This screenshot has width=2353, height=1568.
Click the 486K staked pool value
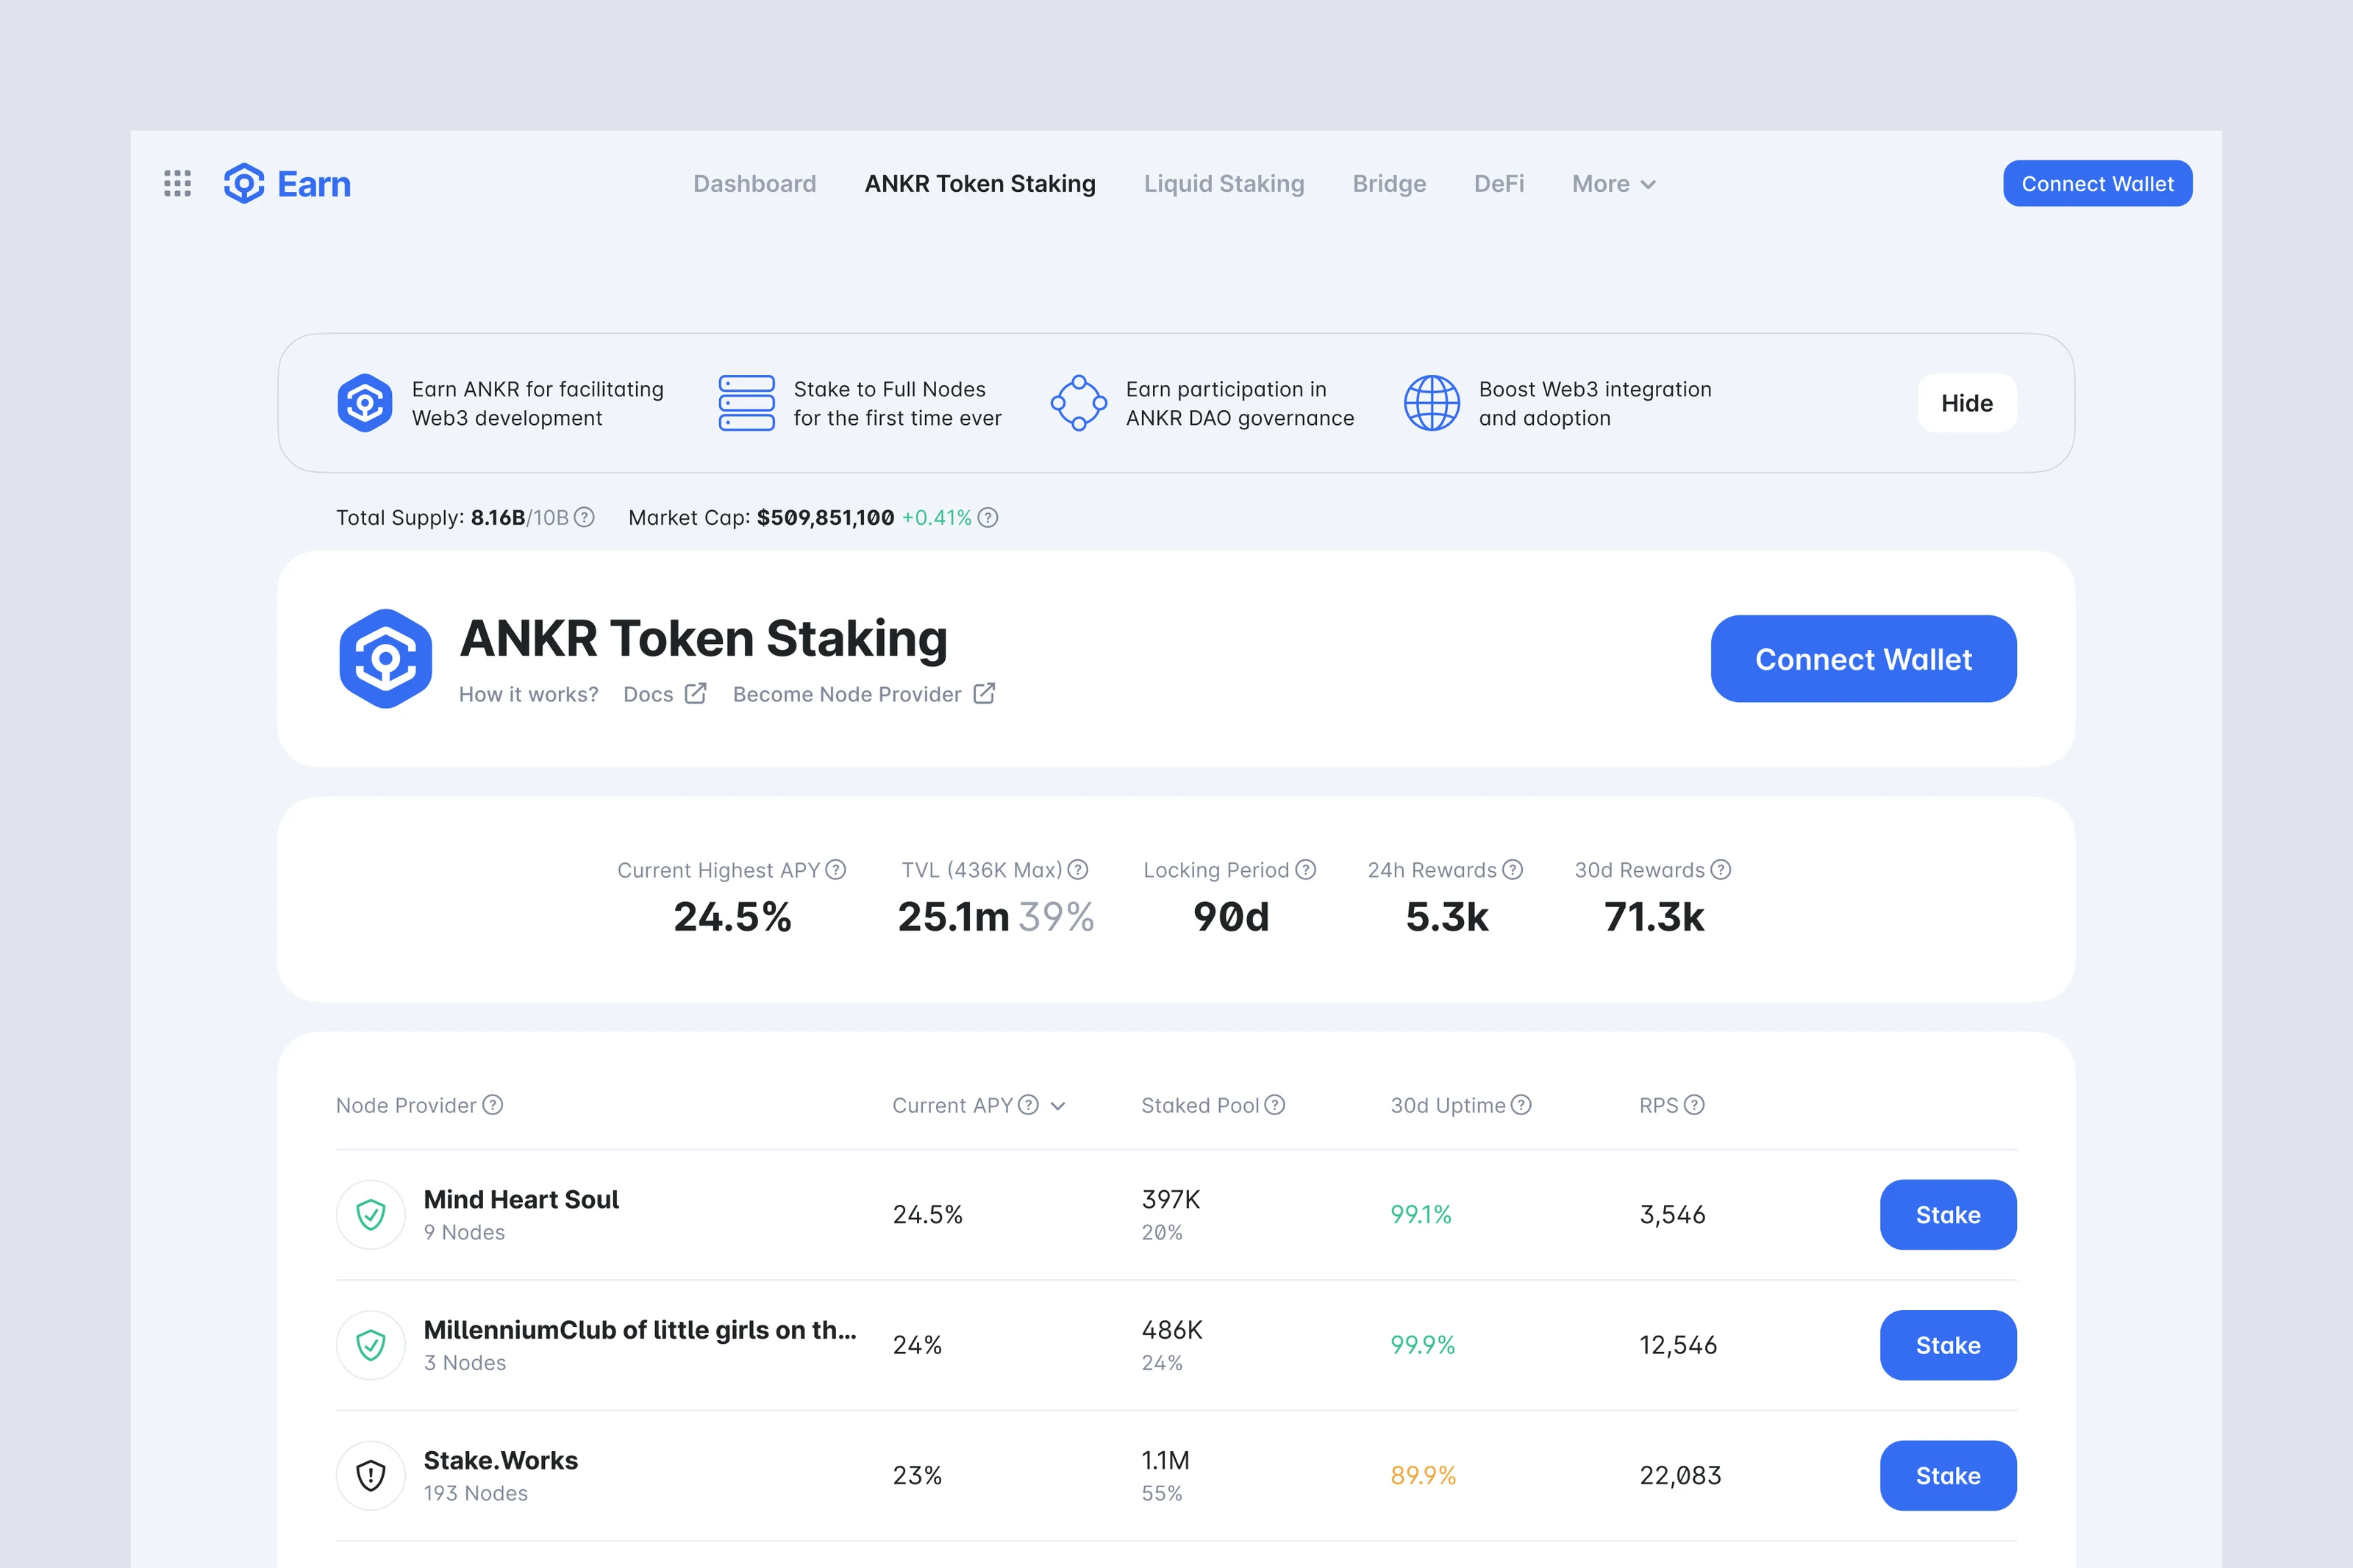pyautogui.click(x=1172, y=1330)
